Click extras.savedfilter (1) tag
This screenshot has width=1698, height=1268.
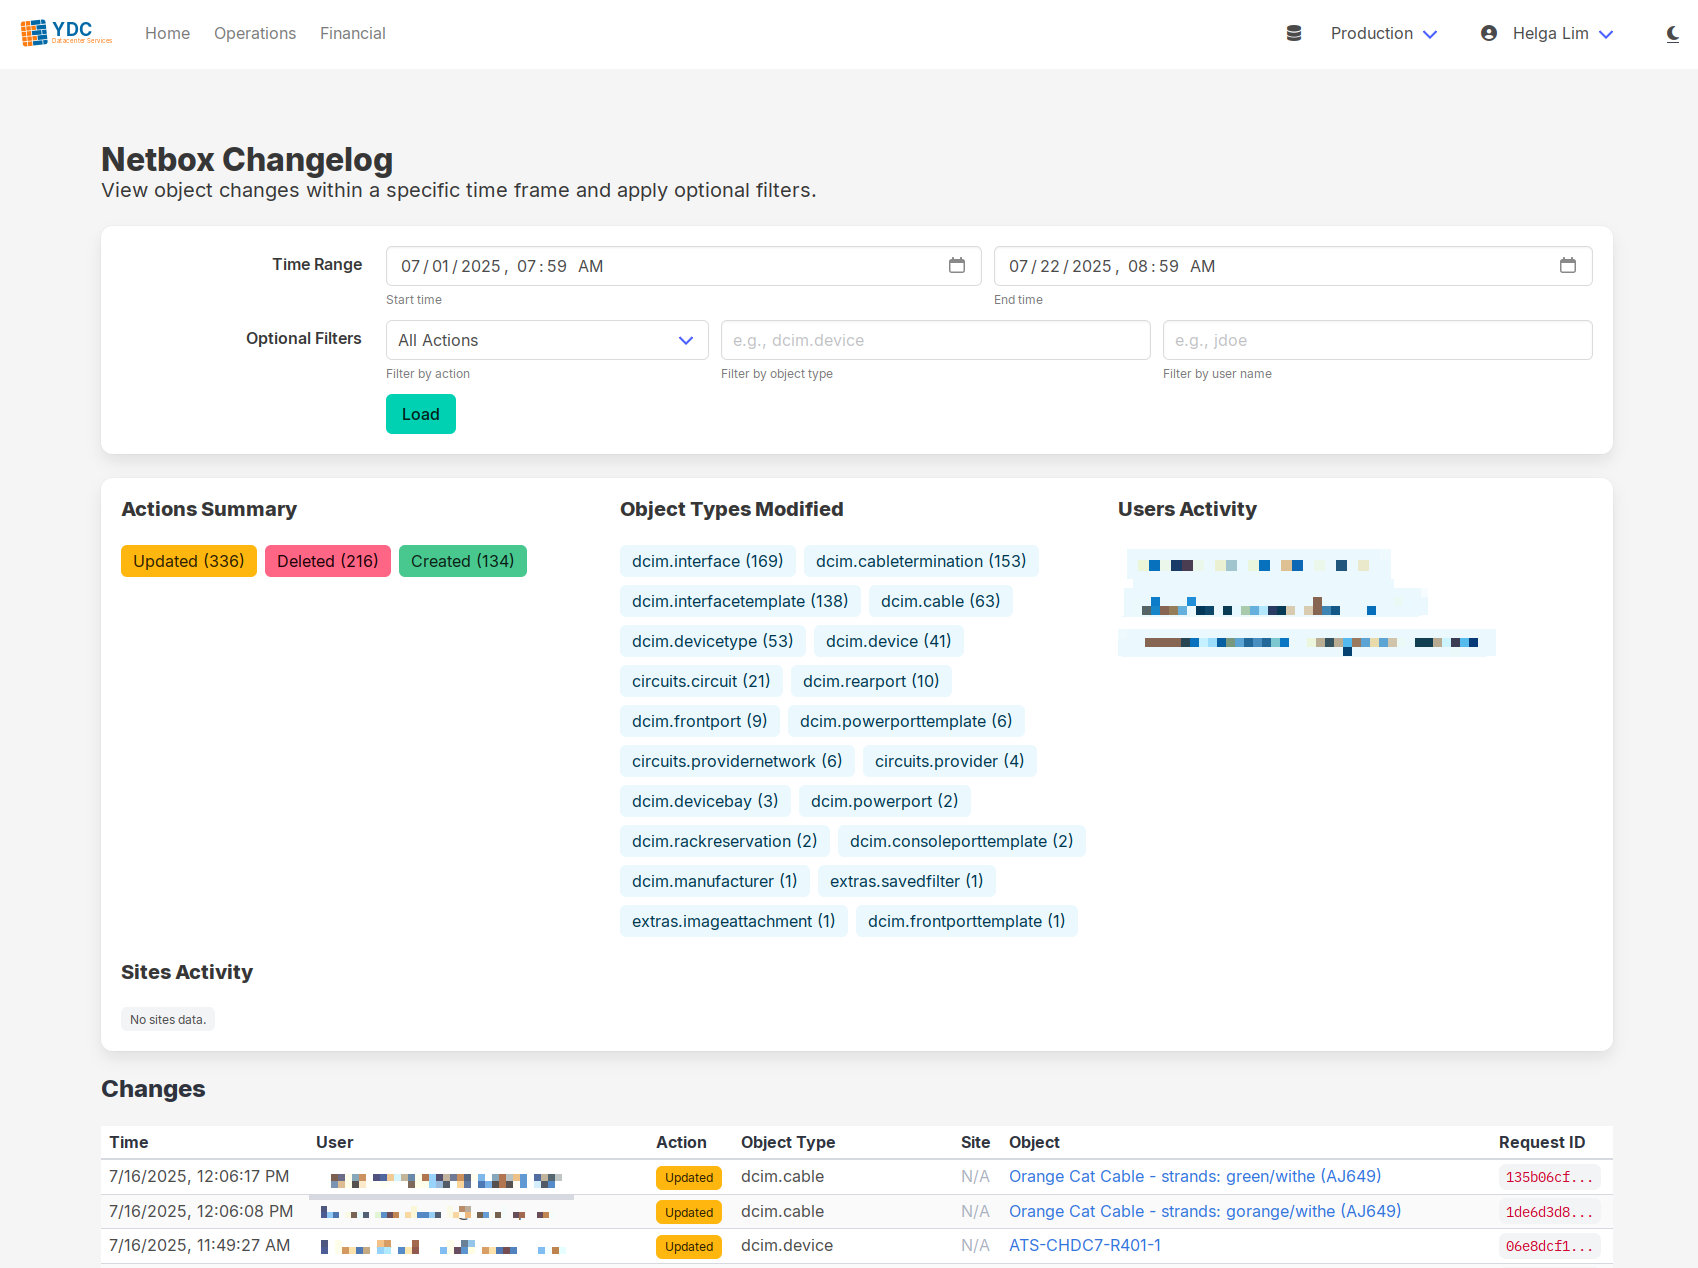(907, 881)
